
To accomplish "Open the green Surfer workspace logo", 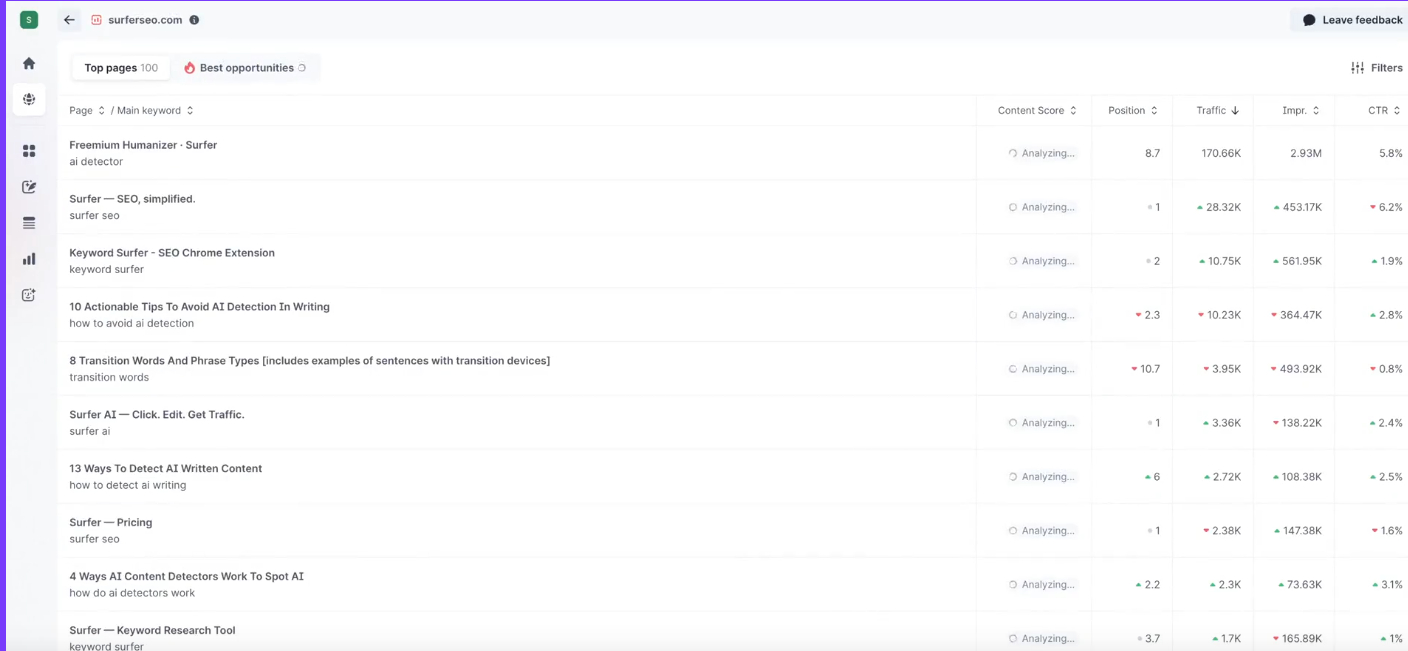I will point(29,20).
